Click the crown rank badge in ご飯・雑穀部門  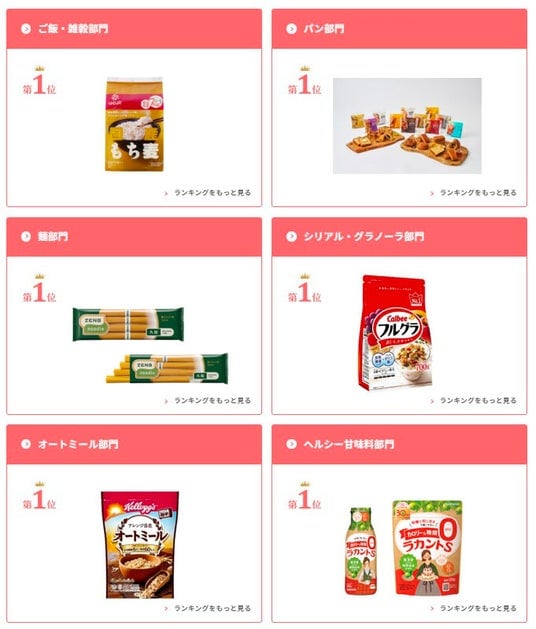click(x=39, y=80)
